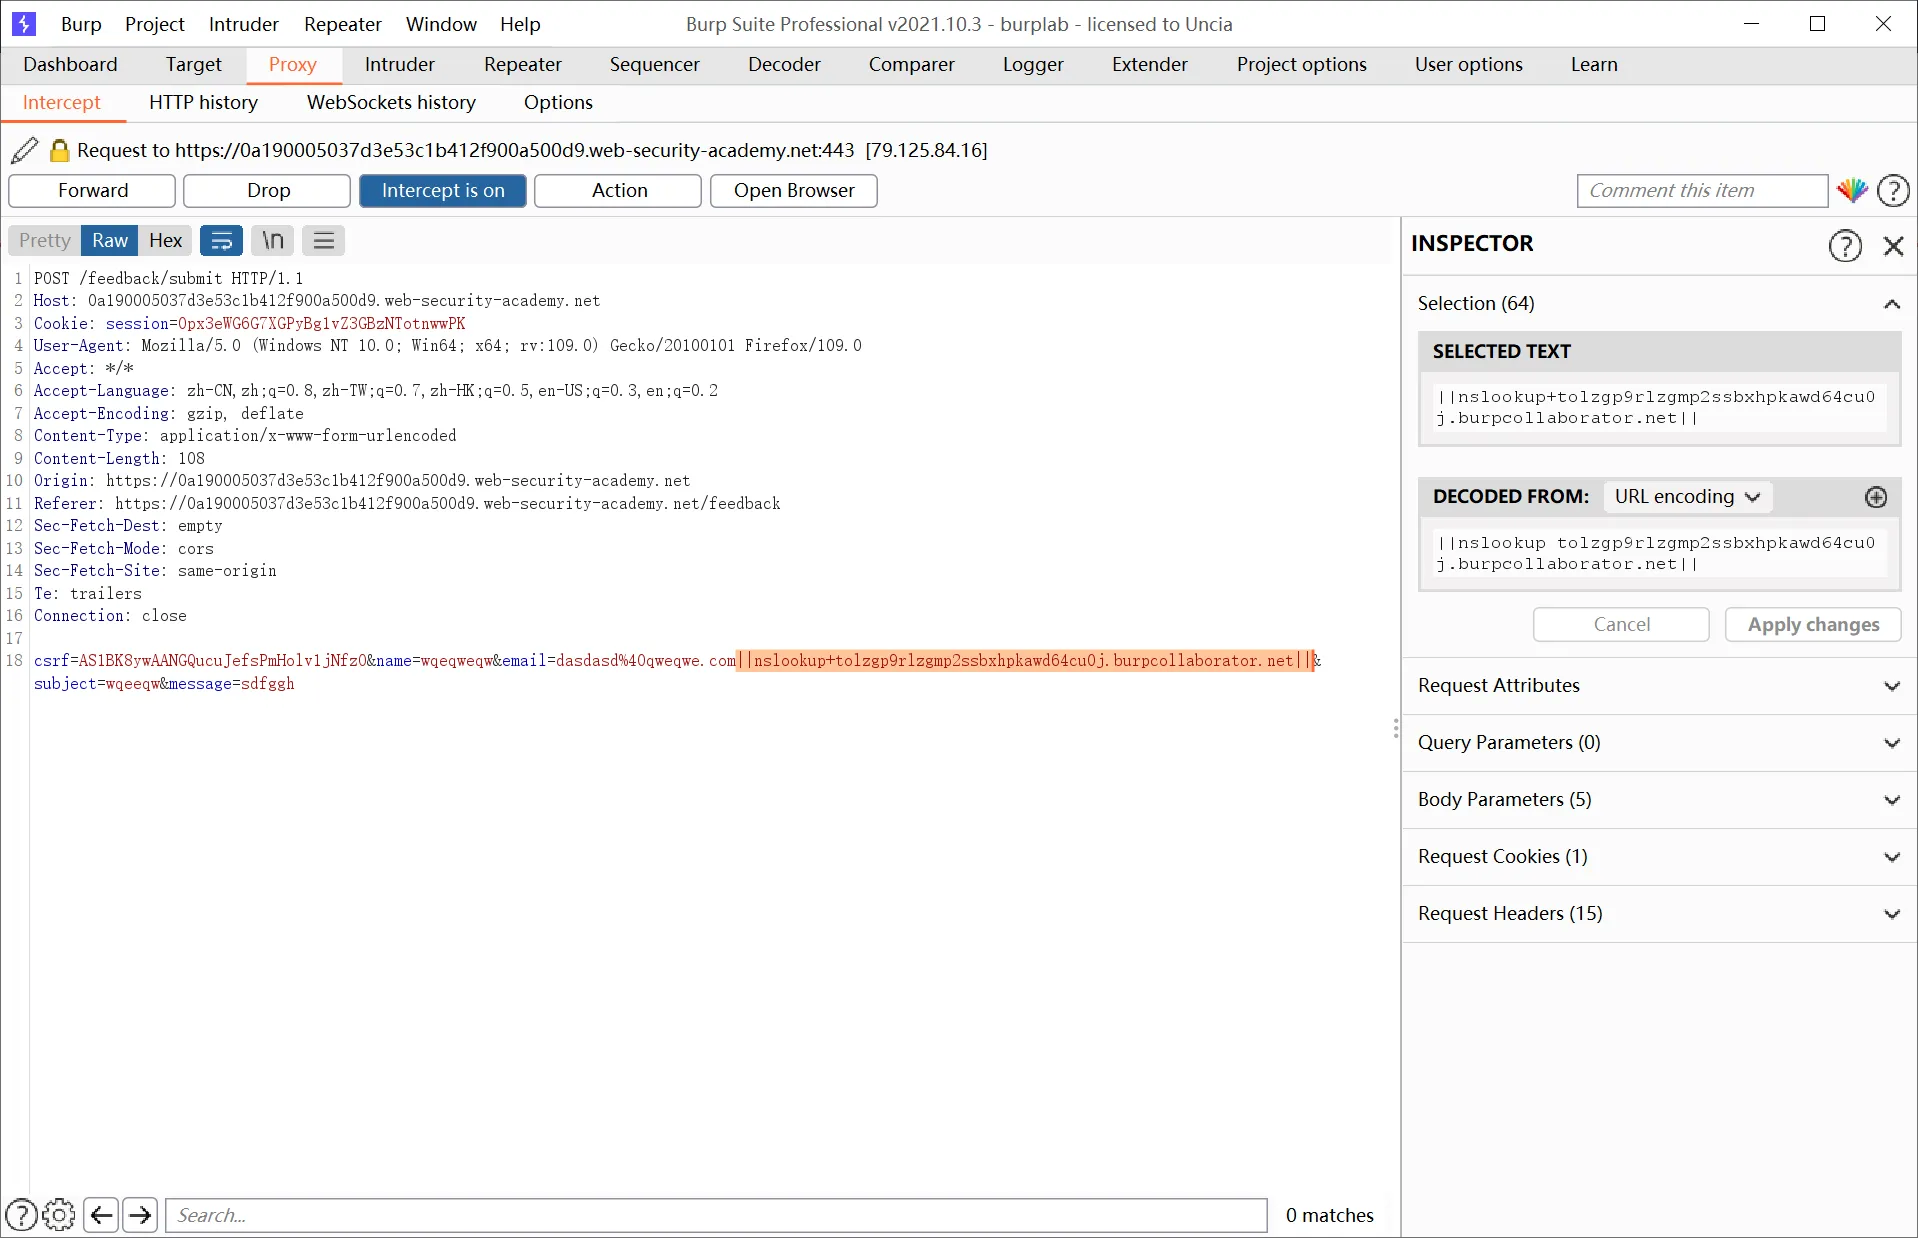Switch to the Comparer tab
Screen dimensions: 1918x1238
point(911,64)
